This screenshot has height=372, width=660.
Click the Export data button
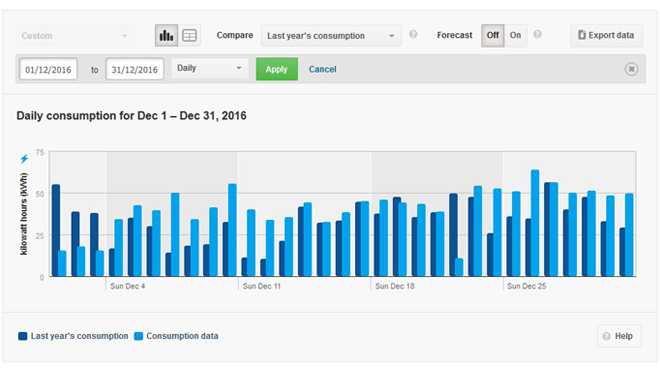tap(607, 35)
